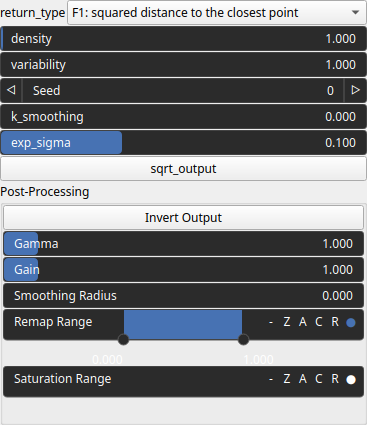The height and width of the screenshot is (425, 367).
Task: Click the Post-Processing label
Action: coord(45,192)
